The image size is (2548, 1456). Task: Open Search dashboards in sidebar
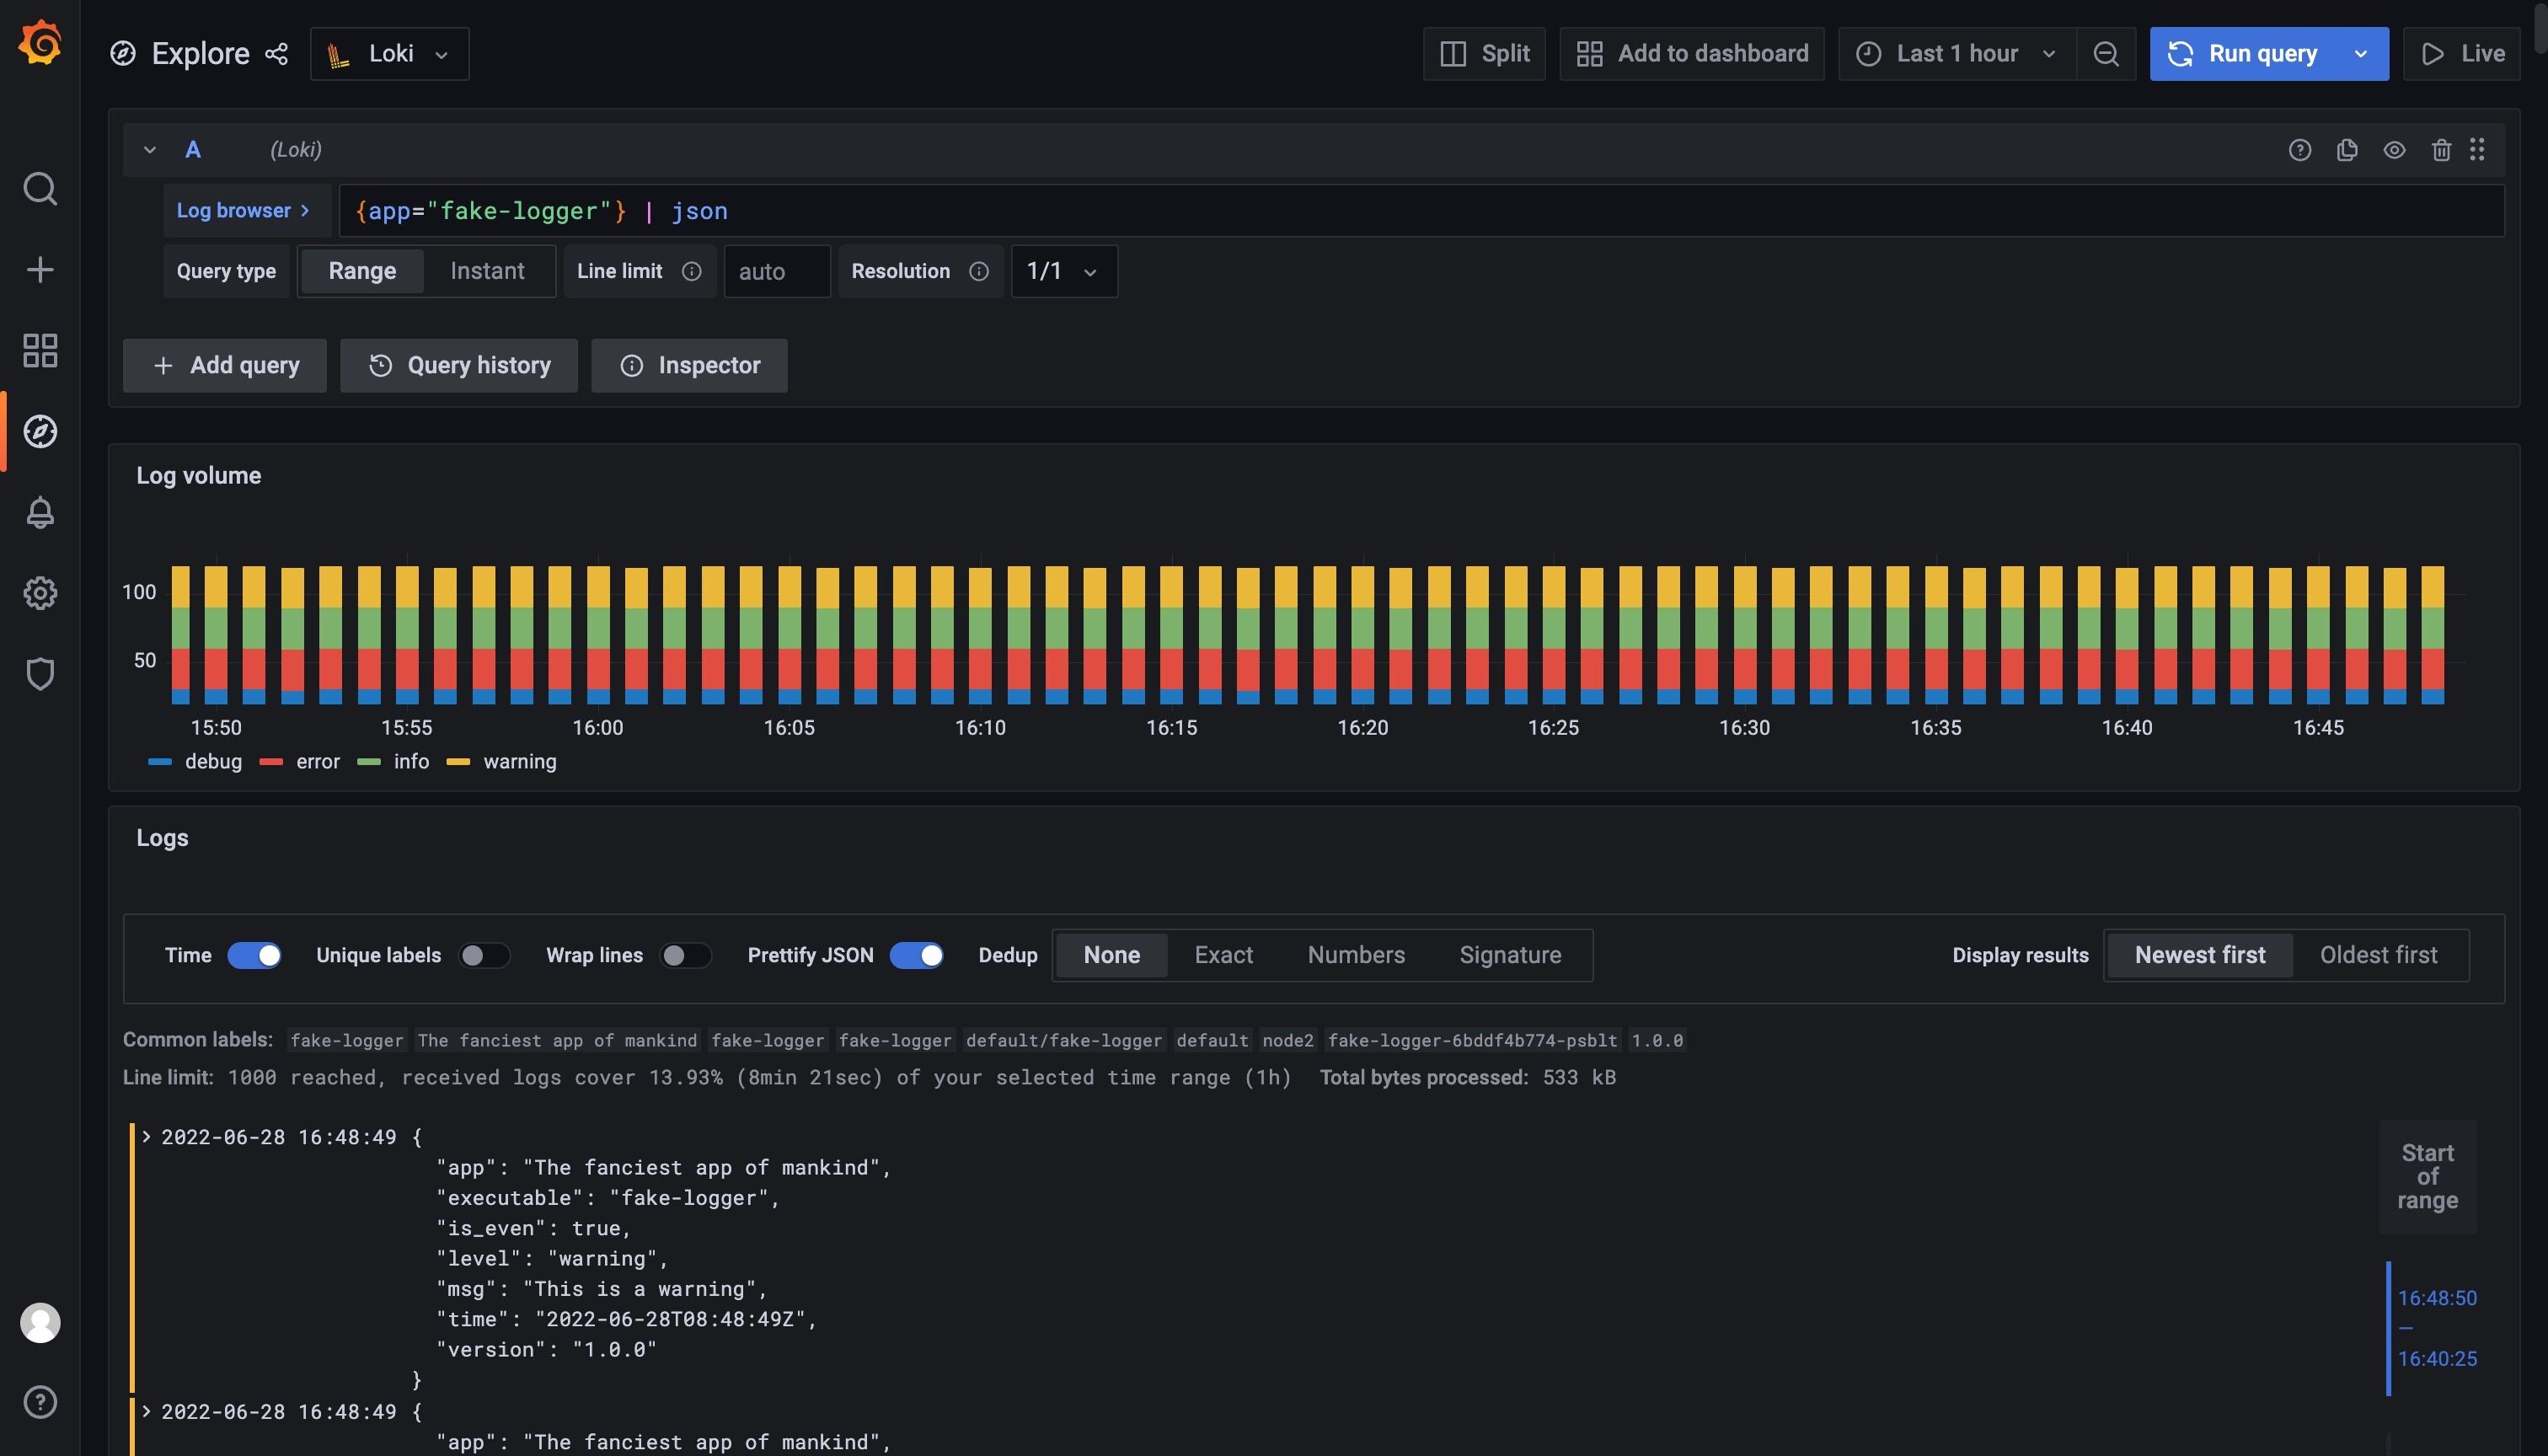(40, 188)
